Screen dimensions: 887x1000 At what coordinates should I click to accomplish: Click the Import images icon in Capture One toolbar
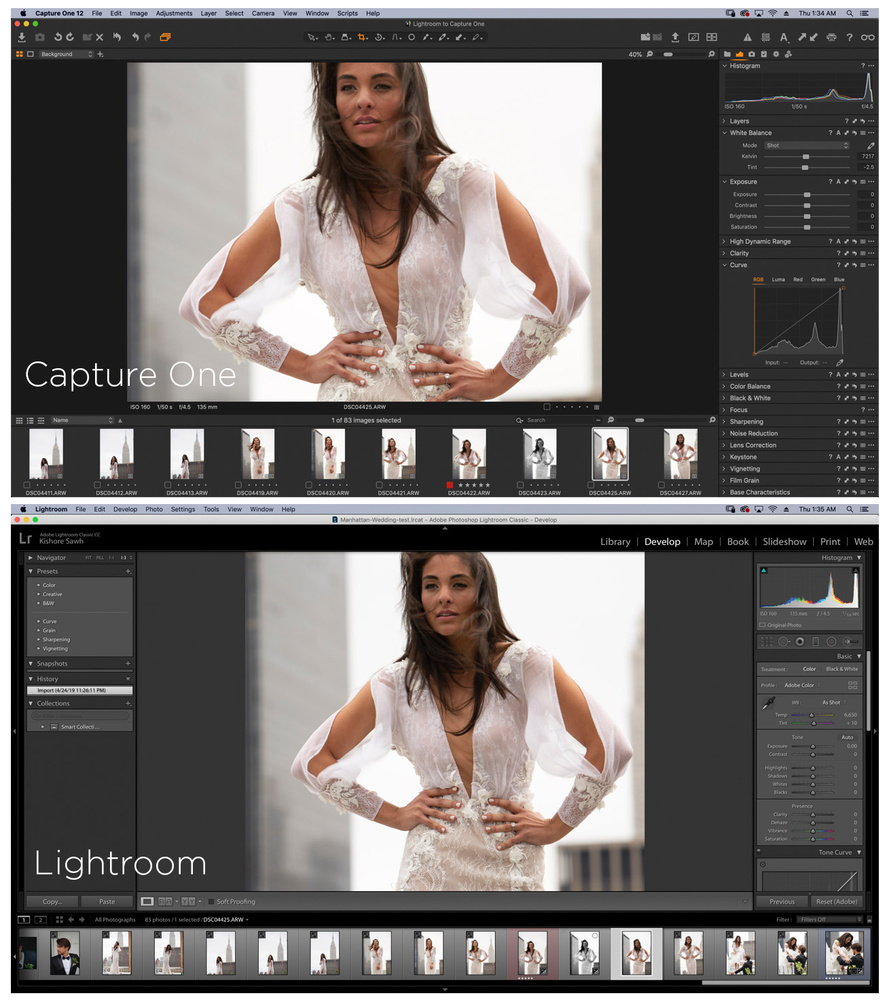point(22,38)
